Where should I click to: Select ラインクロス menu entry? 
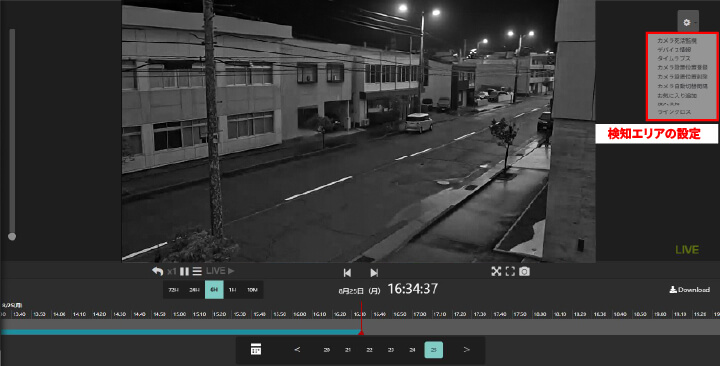pyautogui.click(x=674, y=112)
